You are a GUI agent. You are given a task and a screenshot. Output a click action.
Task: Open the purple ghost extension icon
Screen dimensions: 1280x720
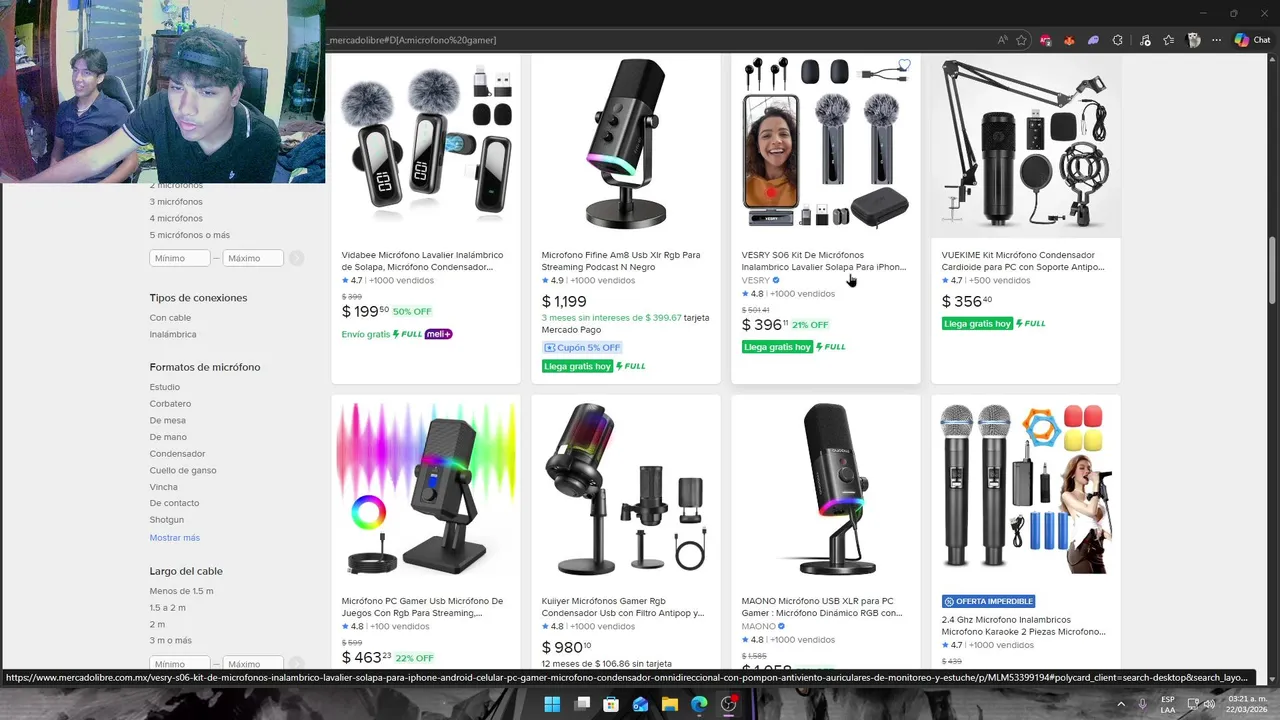pos(1093,40)
